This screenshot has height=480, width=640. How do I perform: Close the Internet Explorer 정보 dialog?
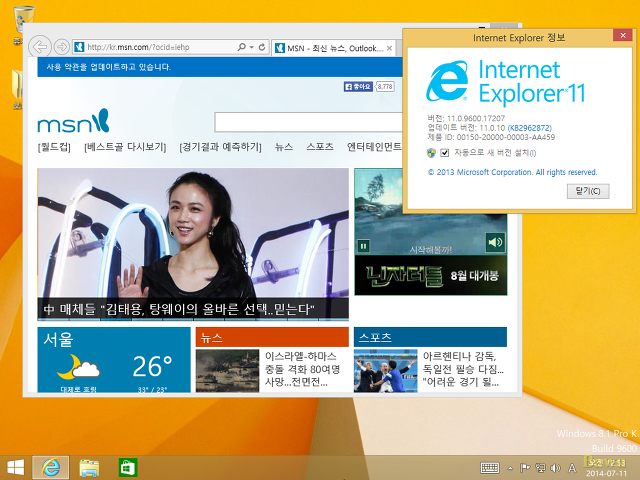[623, 36]
